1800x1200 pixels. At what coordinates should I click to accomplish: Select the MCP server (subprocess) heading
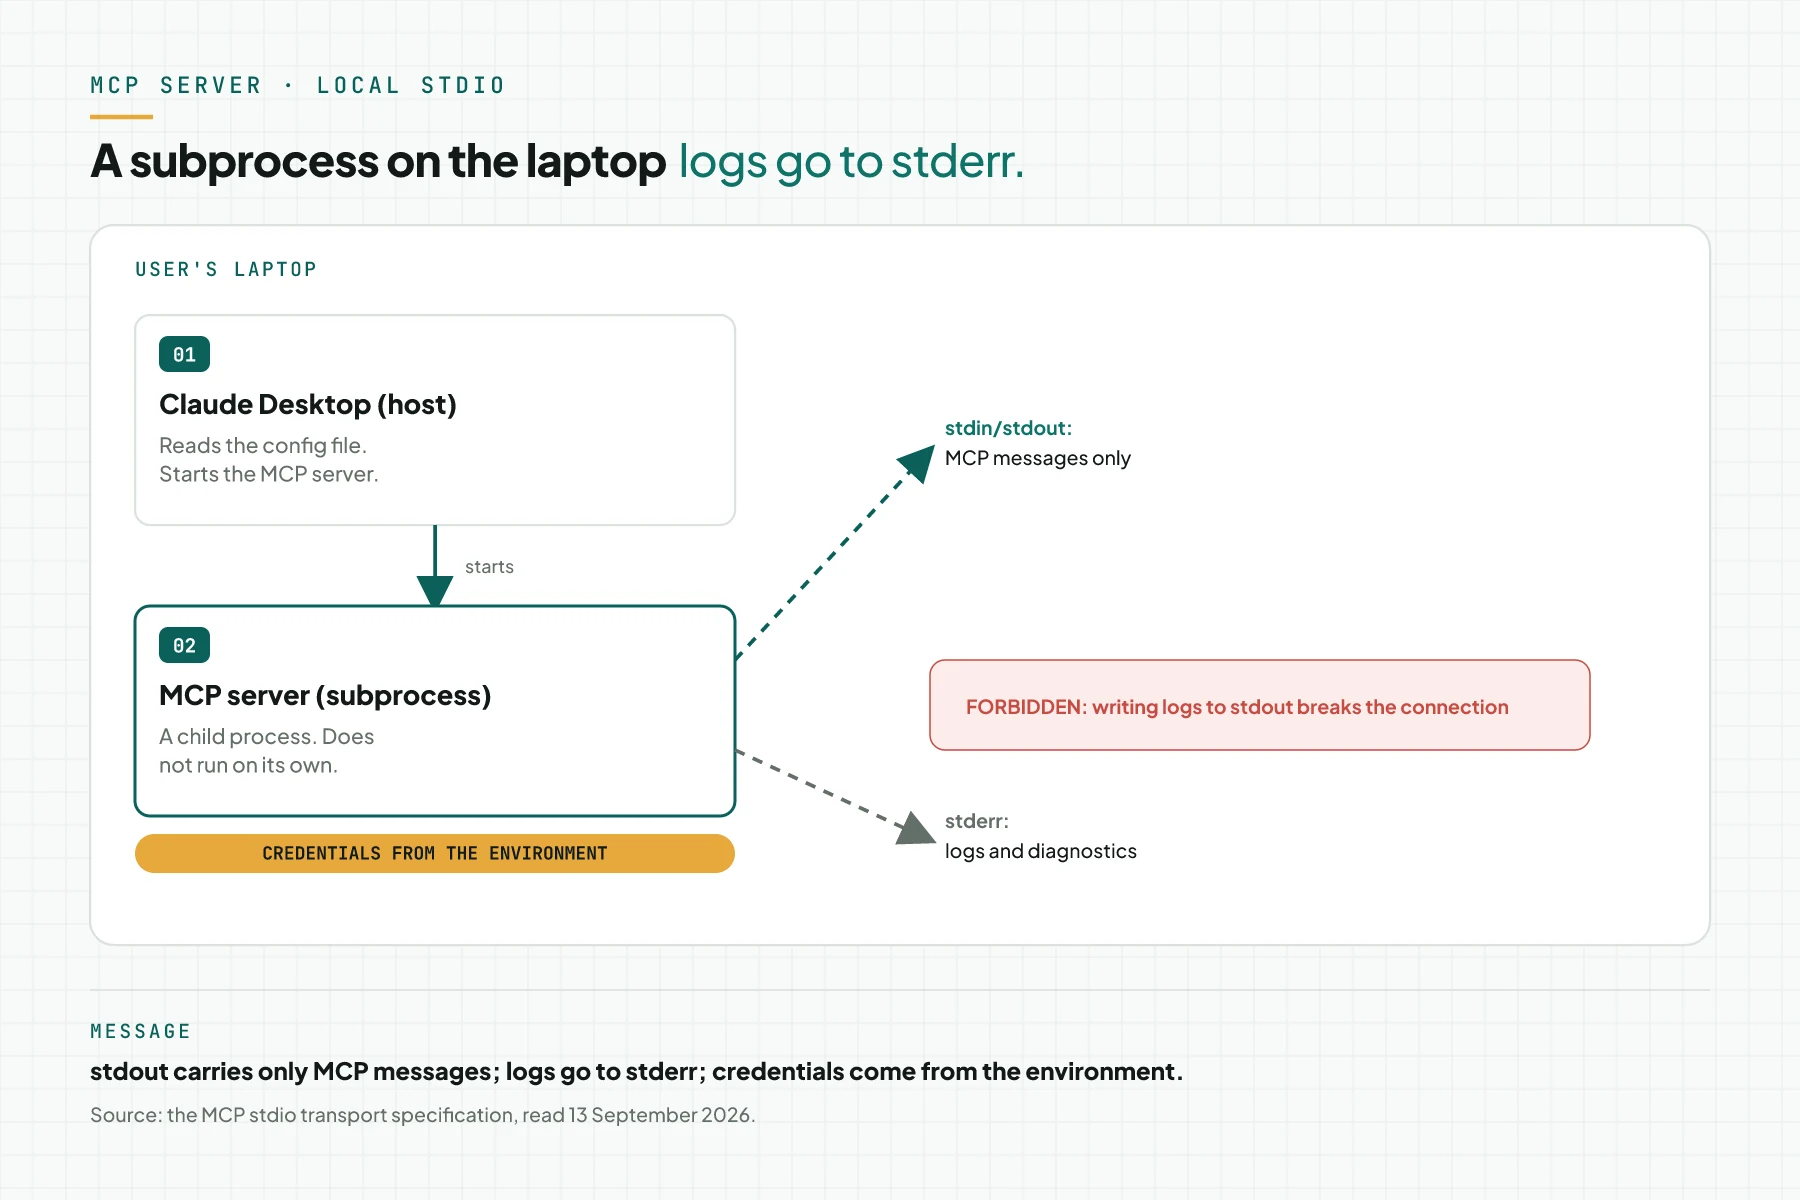pyautogui.click(x=325, y=695)
